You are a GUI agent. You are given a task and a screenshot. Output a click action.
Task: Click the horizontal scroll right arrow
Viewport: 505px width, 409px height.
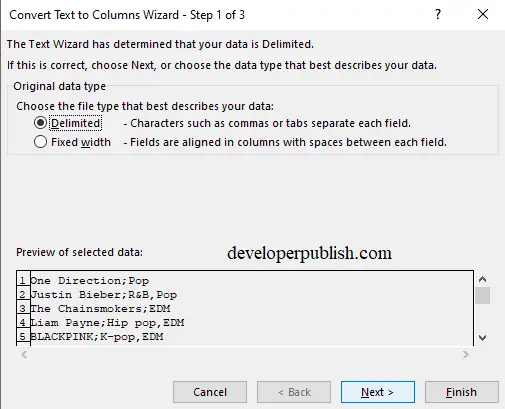[466, 354]
